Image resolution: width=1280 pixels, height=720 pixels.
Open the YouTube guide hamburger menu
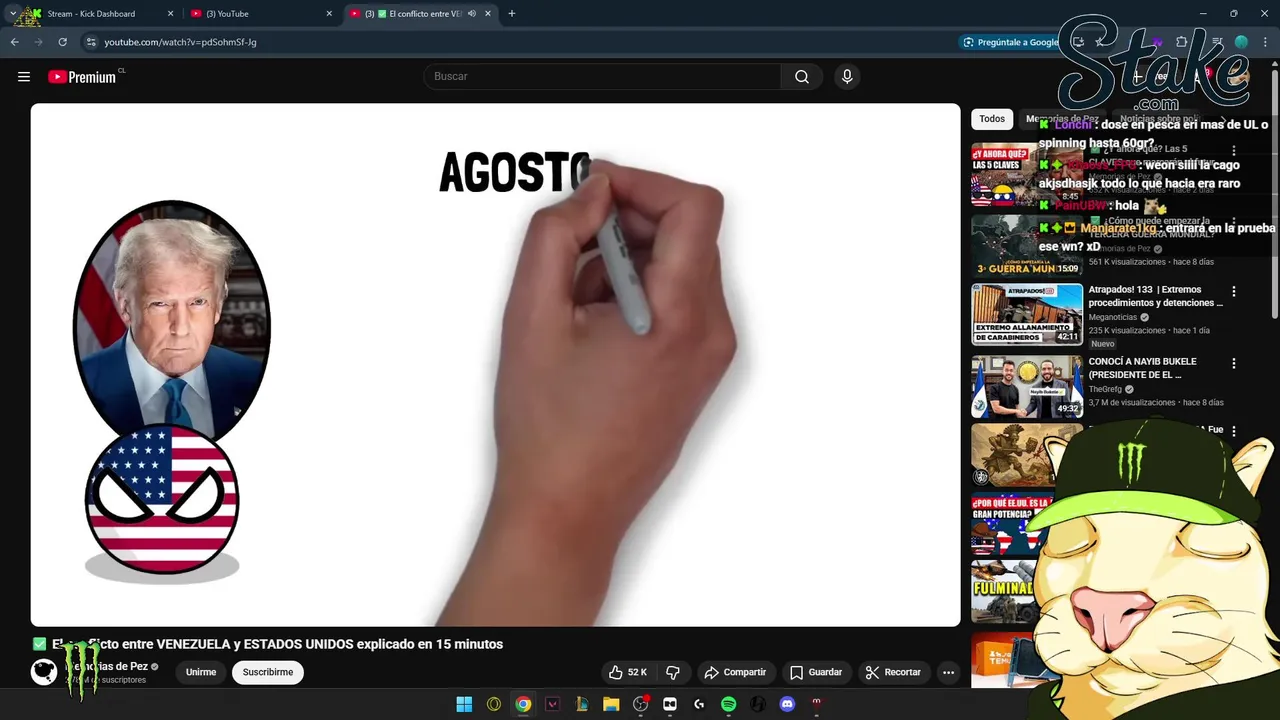coord(24,77)
